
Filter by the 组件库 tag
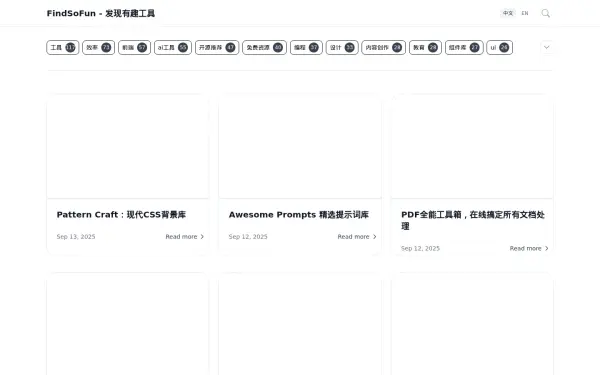click(464, 47)
